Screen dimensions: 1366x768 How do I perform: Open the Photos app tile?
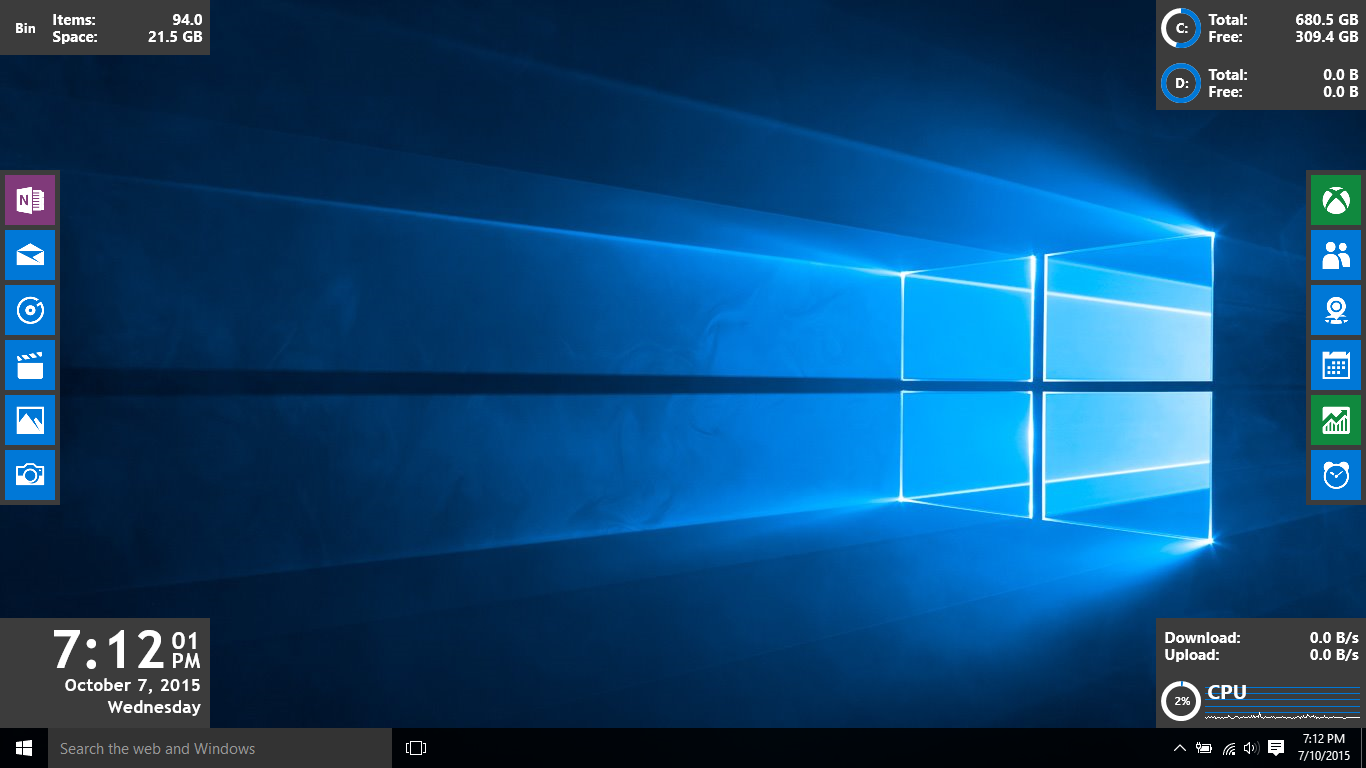[x=30, y=420]
